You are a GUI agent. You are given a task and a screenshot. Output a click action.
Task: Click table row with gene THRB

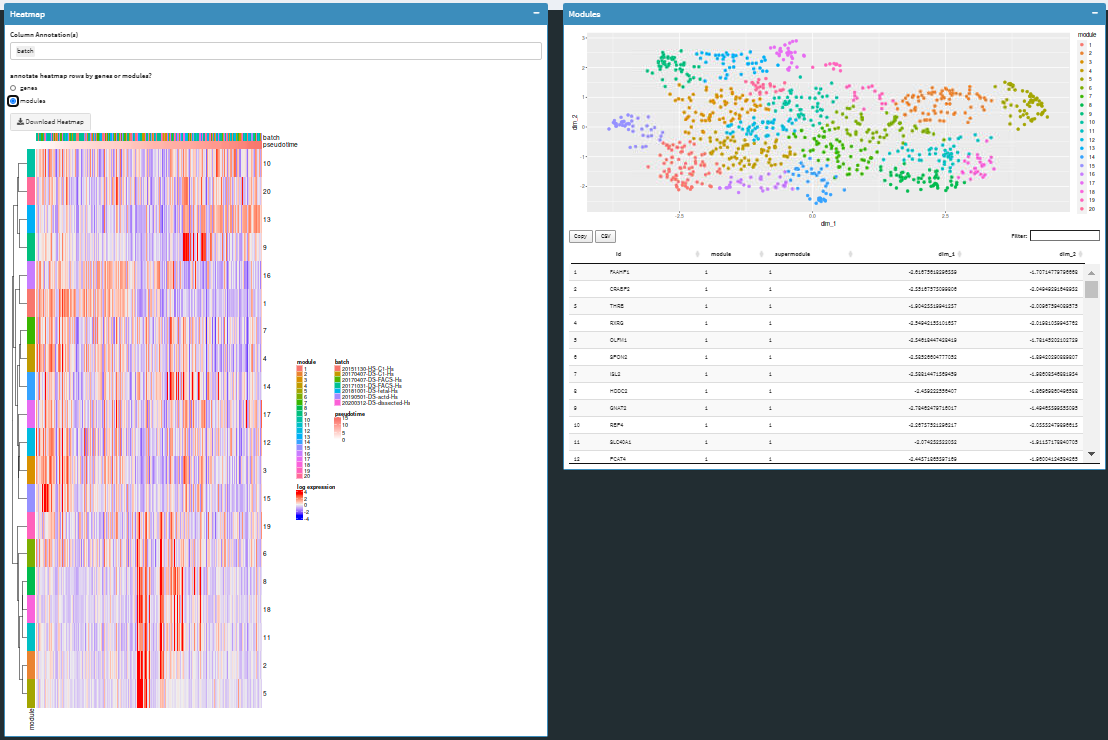pos(827,306)
